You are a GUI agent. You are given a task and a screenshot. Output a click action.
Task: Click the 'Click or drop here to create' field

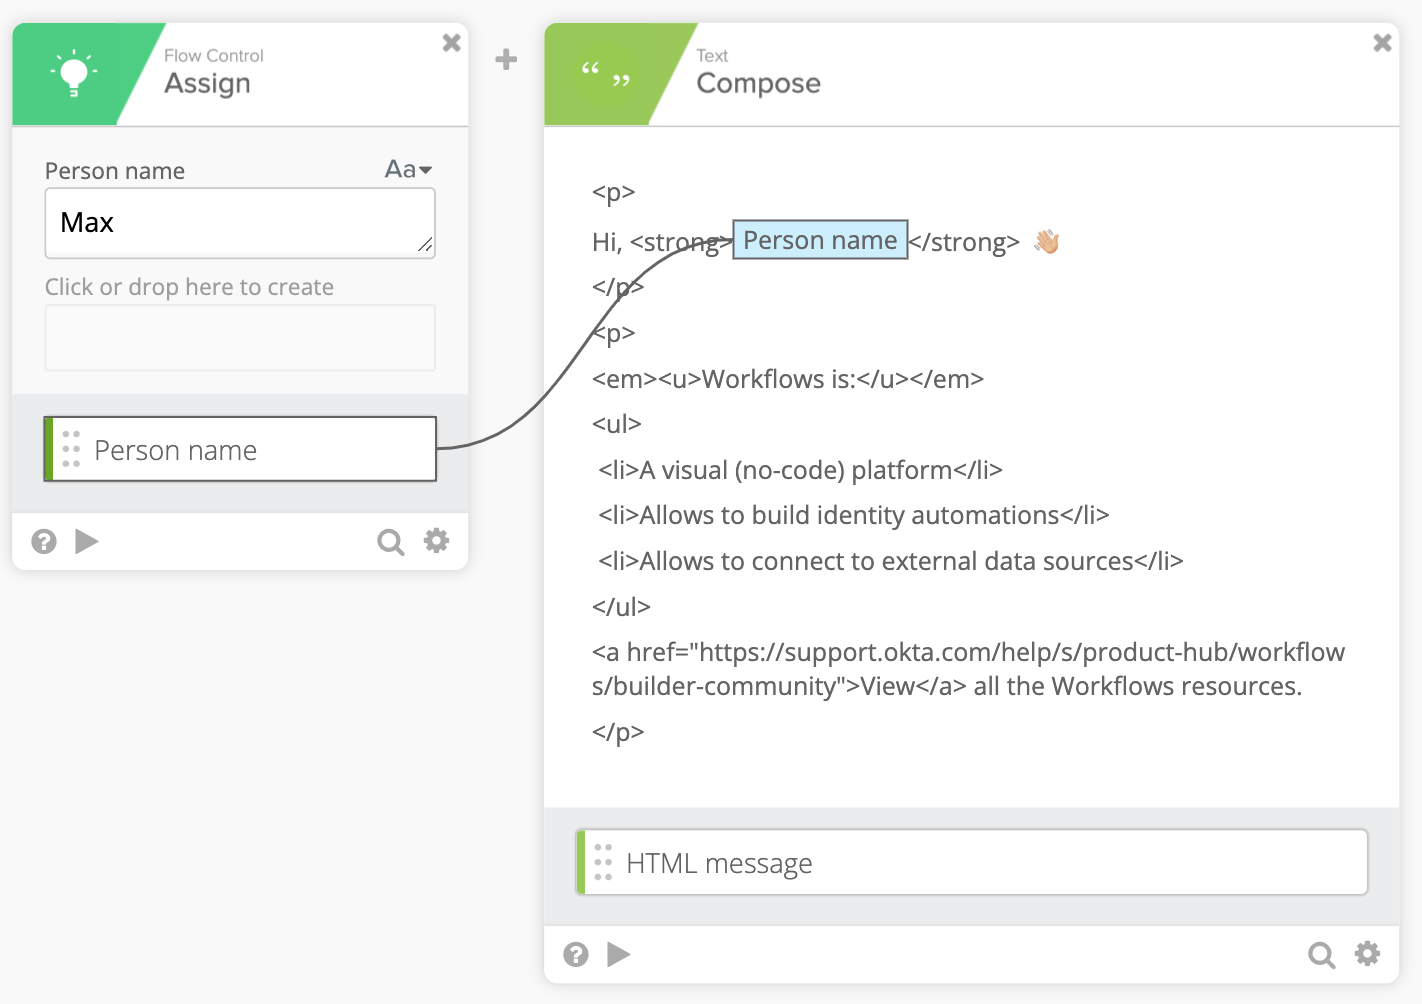point(239,337)
